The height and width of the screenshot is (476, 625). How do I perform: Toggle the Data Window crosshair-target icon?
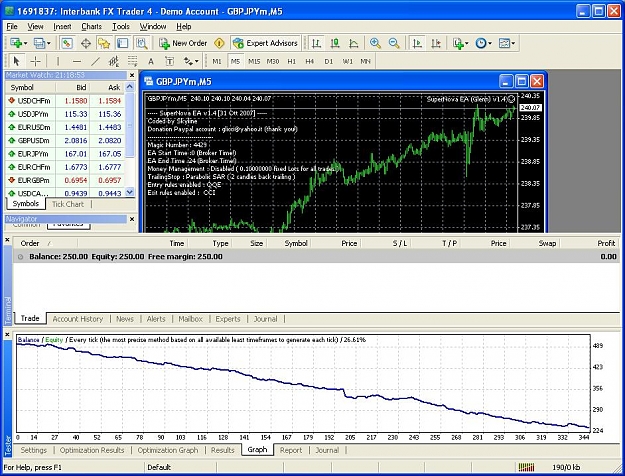pyautogui.click(x=86, y=43)
